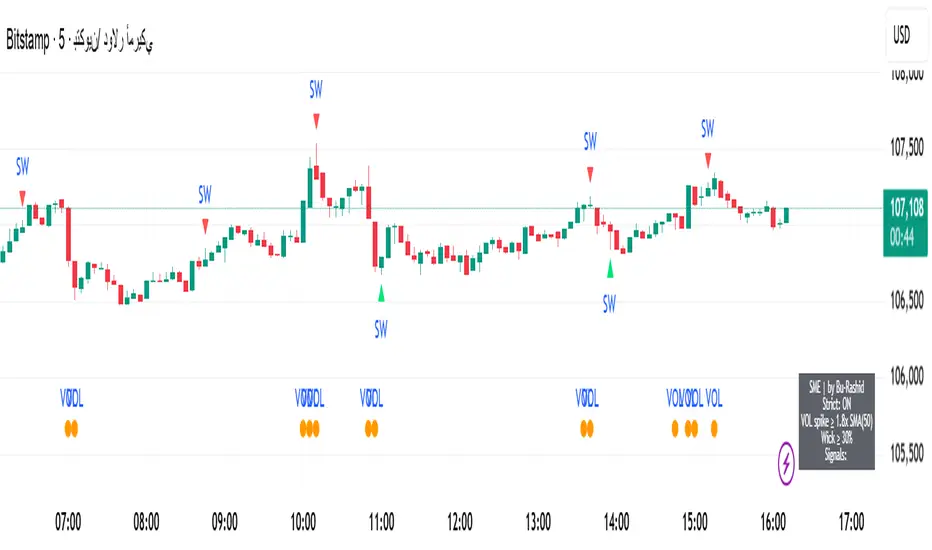Click the 07:00 time axis label
Viewport: 932px width, 550px height.
click(x=68, y=521)
